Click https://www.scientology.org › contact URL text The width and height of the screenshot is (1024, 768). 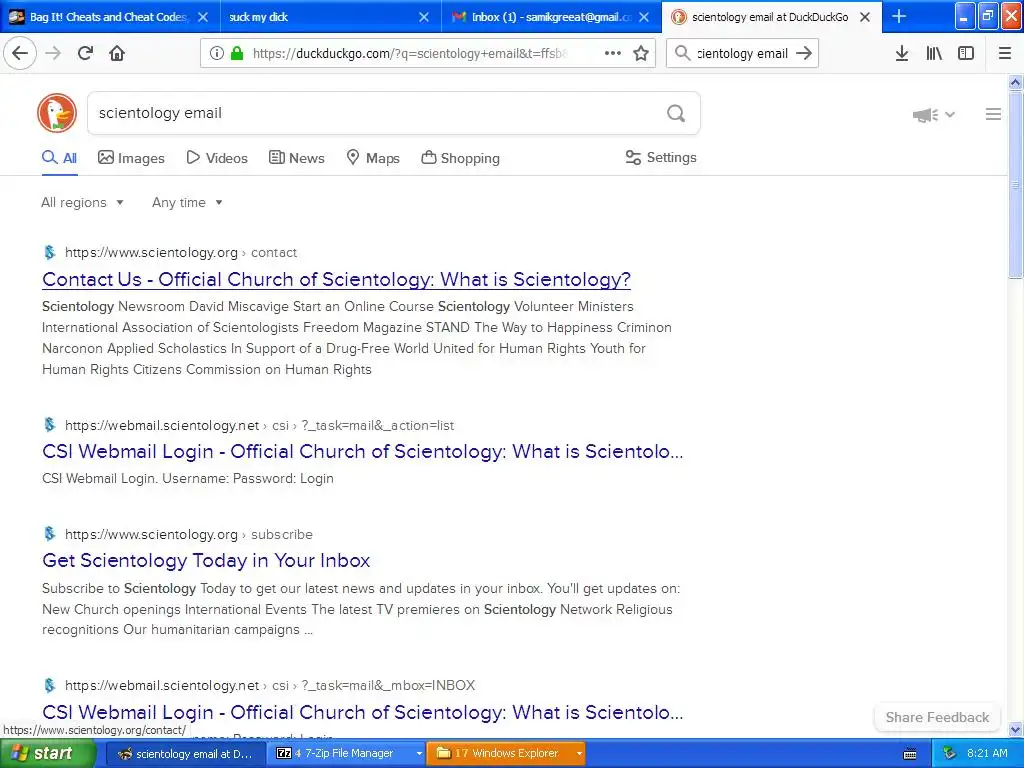pos(181,252)
